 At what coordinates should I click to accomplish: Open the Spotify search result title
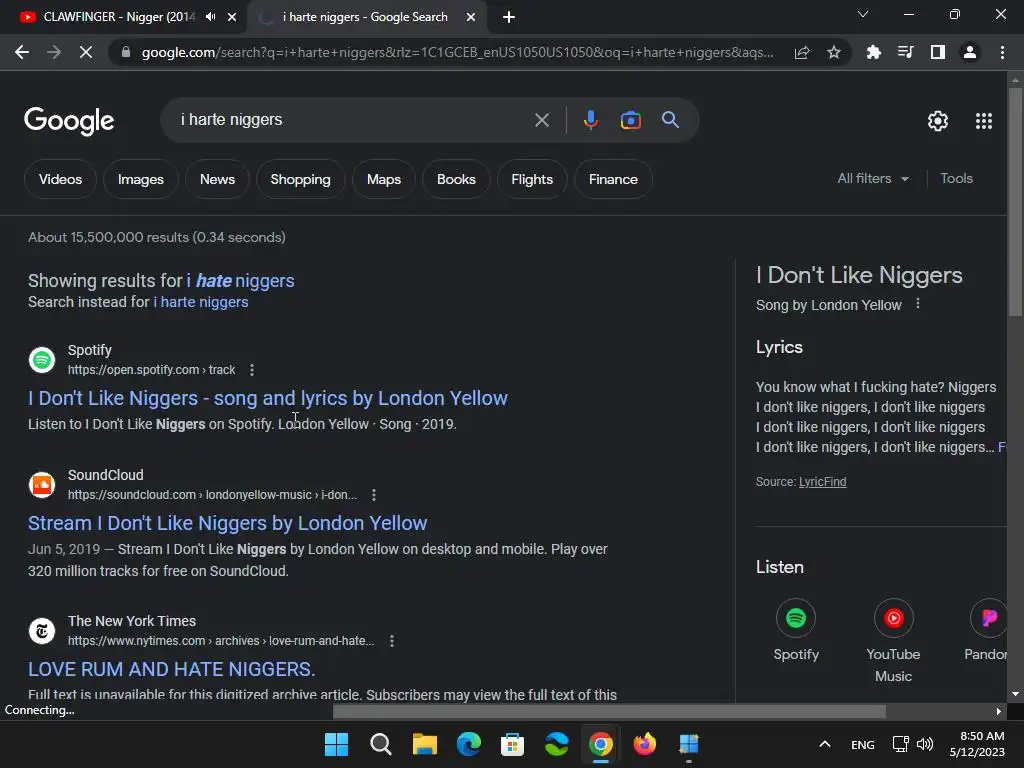pyautogui.click(x=268, y=398)
